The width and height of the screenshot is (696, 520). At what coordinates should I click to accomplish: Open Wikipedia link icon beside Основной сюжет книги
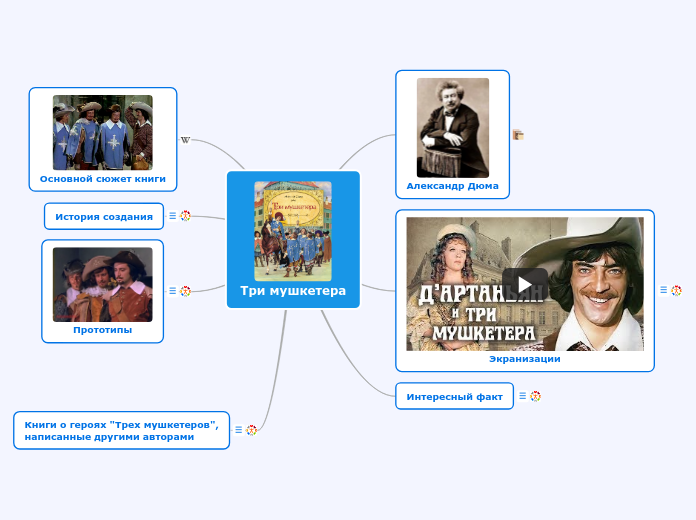pyautogui.click(x=185, y=140)
